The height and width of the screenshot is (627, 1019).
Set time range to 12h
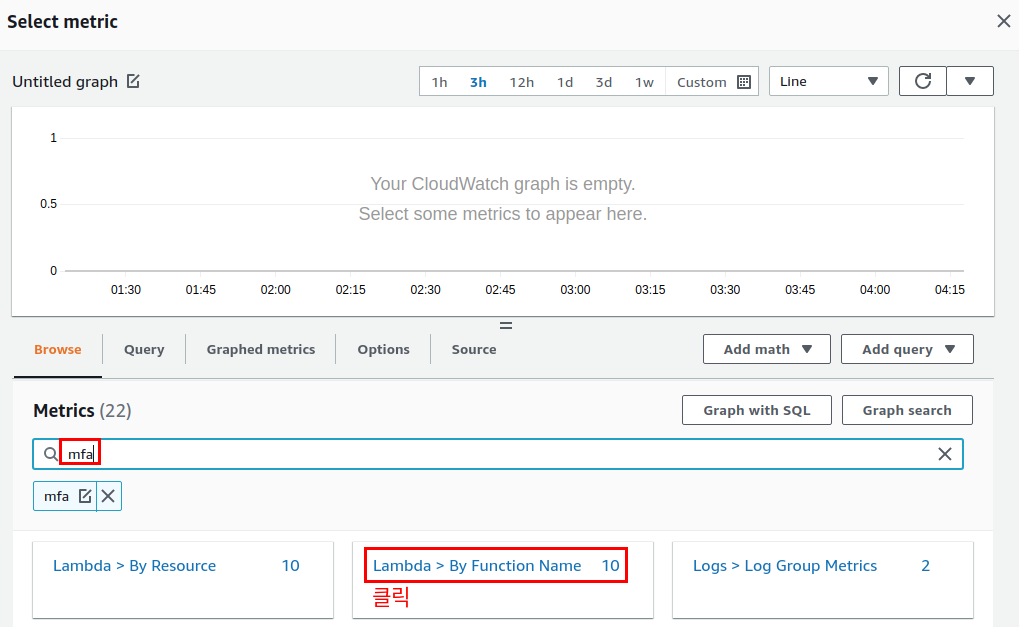[x=521, y=82]
